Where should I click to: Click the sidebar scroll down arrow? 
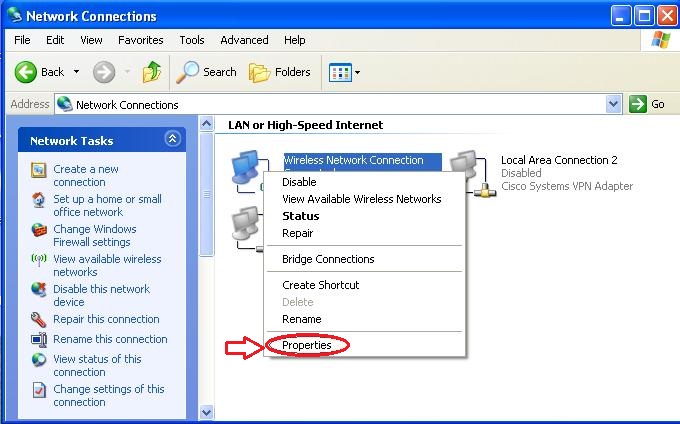pyautogui.click(x=206, y=412)
